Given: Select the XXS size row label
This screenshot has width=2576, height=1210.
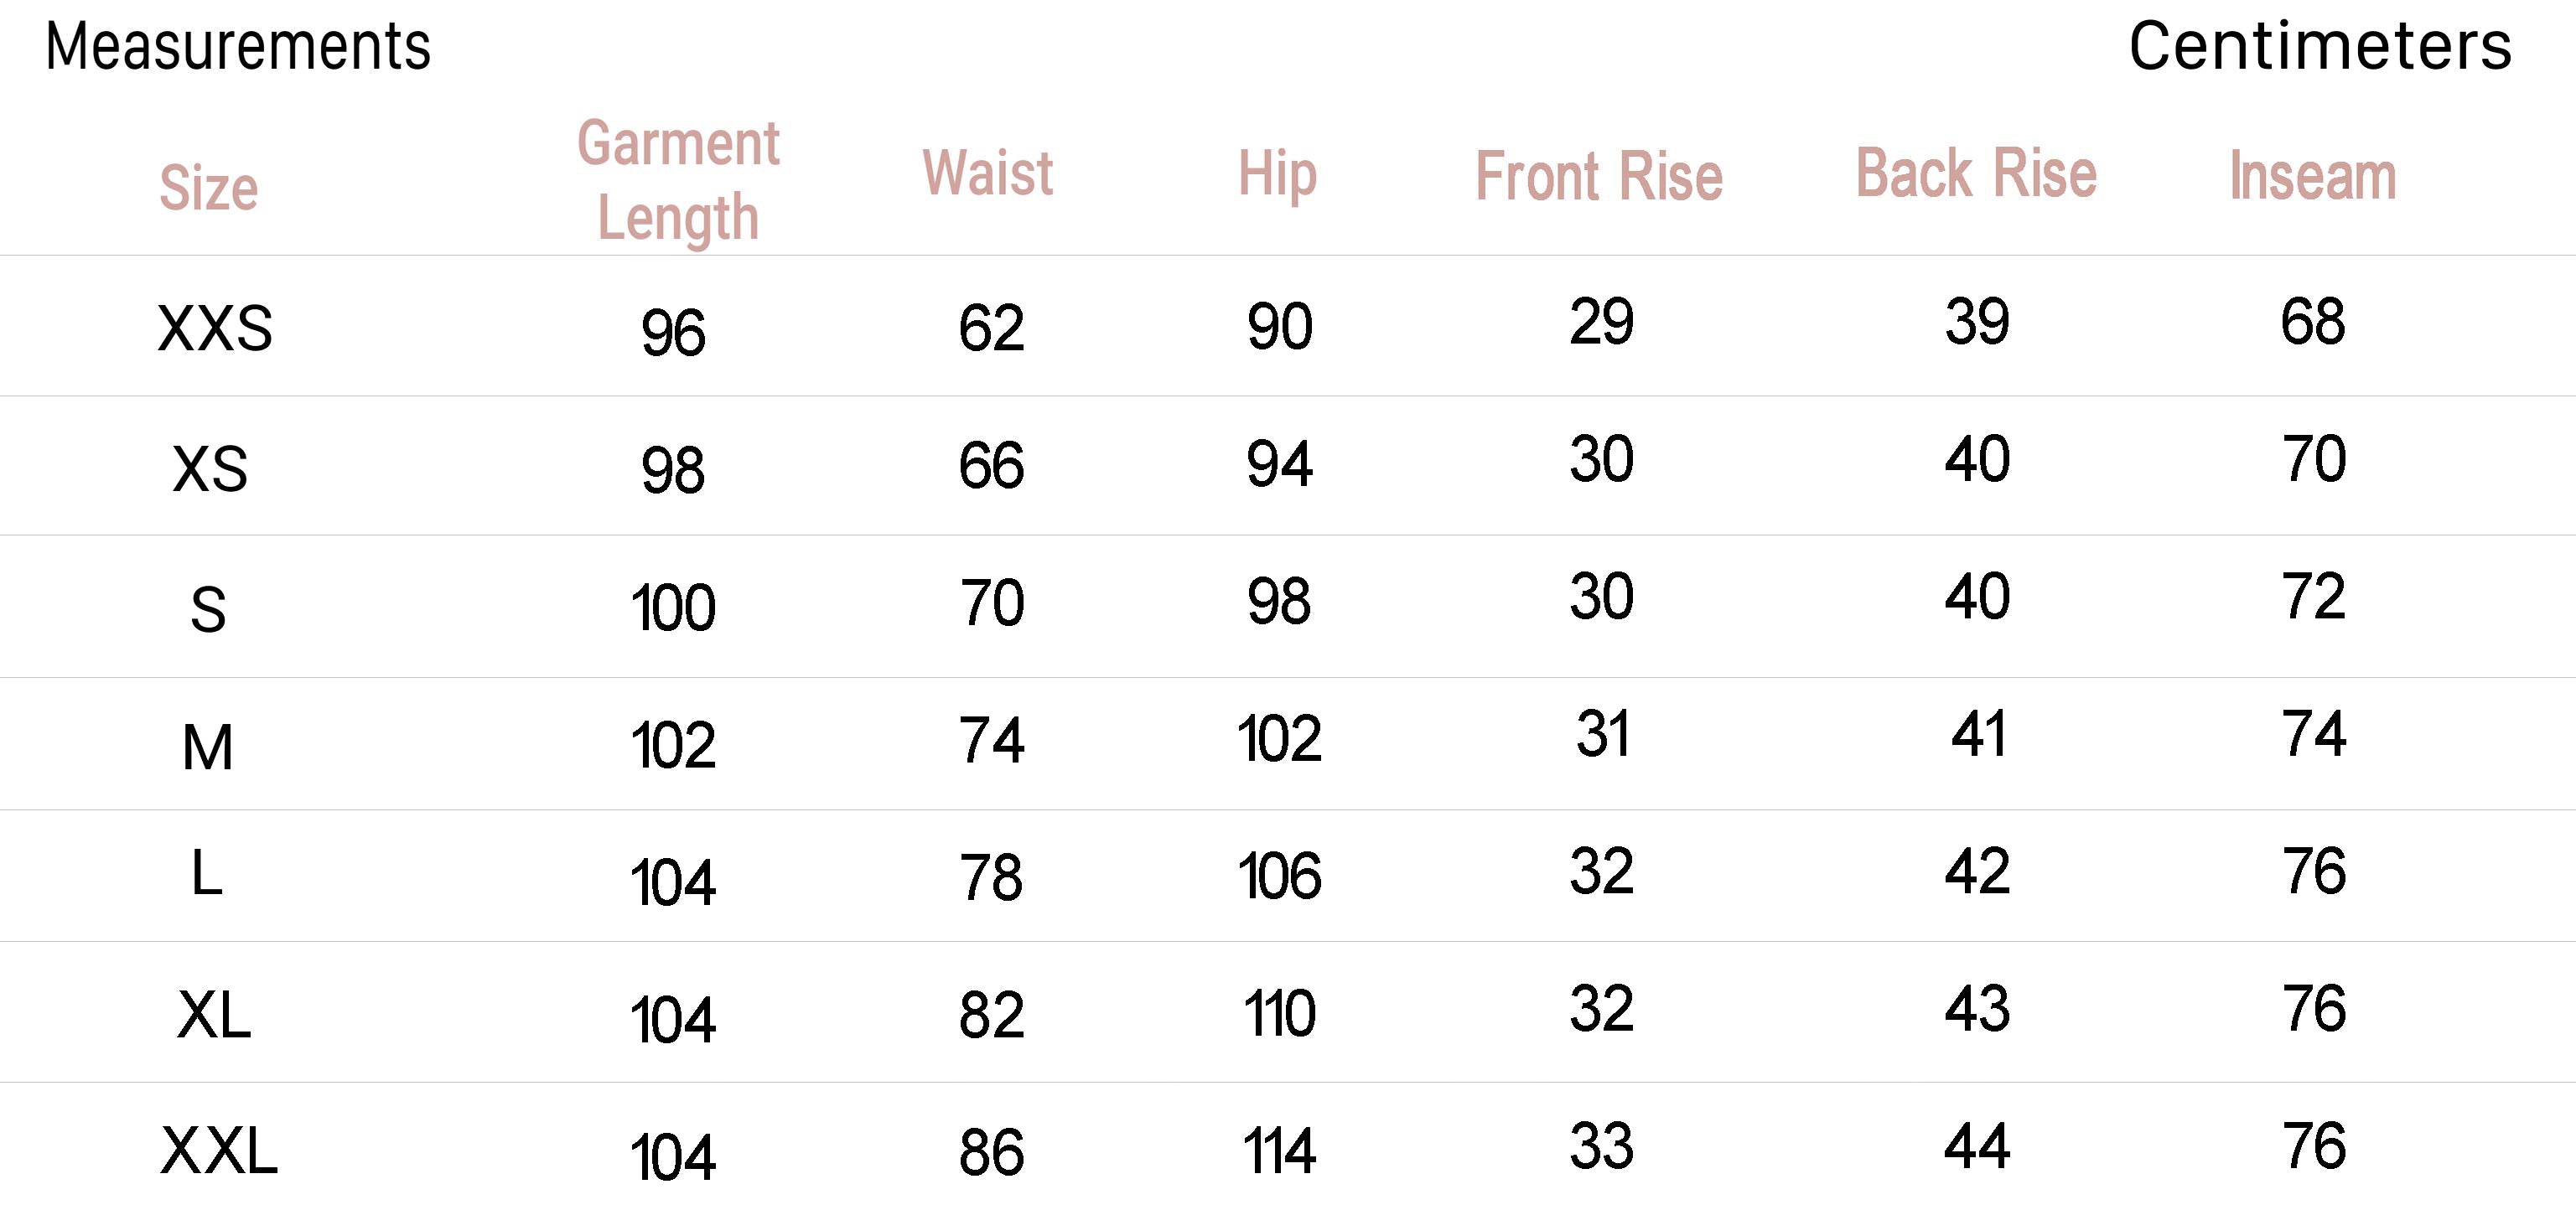Looking at the screenshot, I should point(215,329).
